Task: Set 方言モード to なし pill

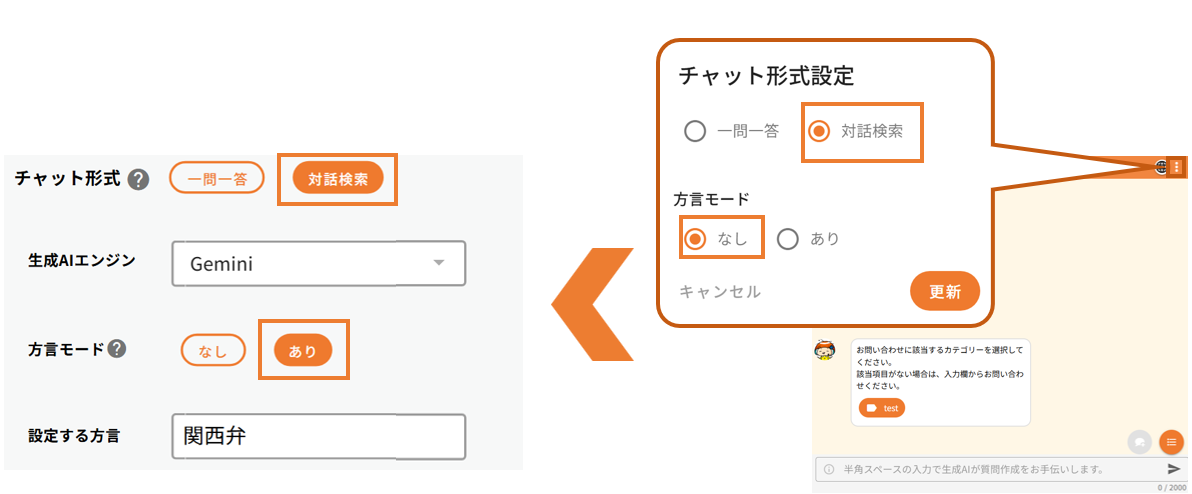Action: (213, 350)
